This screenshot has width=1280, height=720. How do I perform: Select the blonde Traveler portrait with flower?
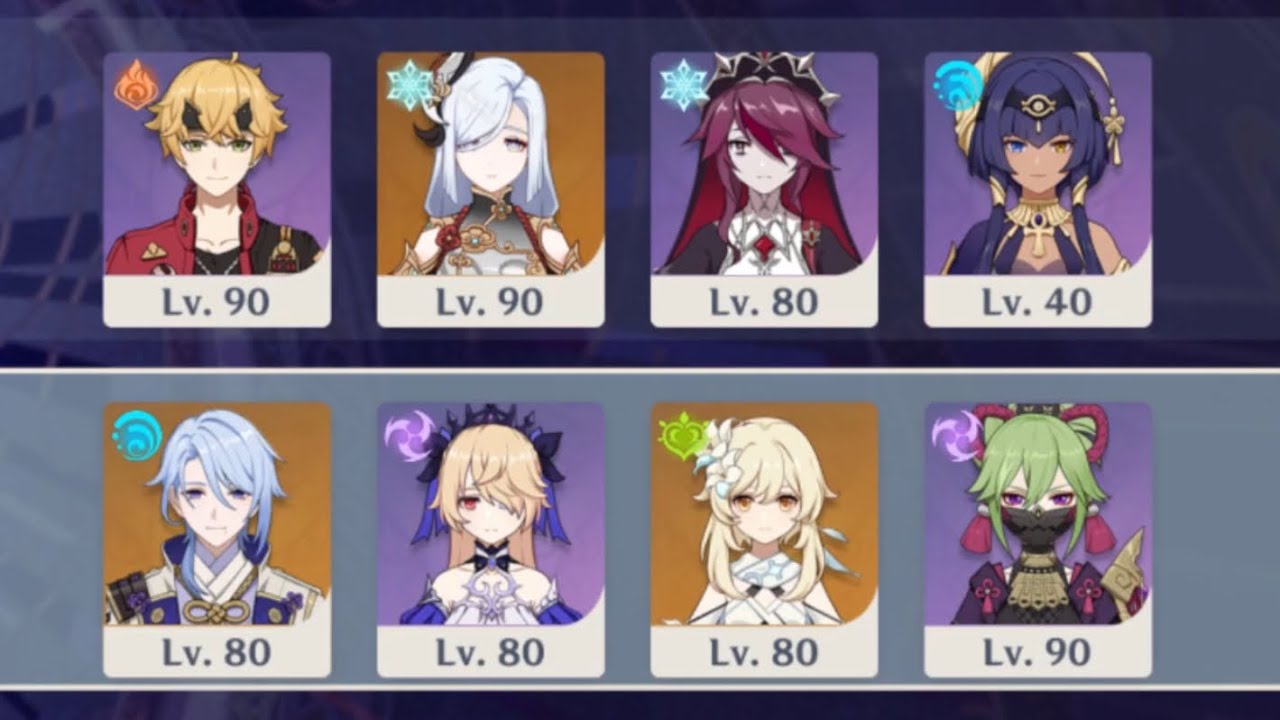[764, 514]
